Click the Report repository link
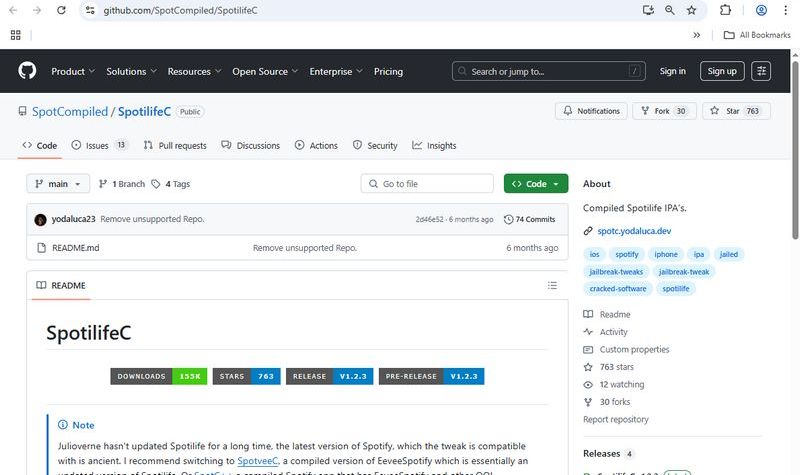This screenshot has width=800, height=475. click(x=616, y=419)
